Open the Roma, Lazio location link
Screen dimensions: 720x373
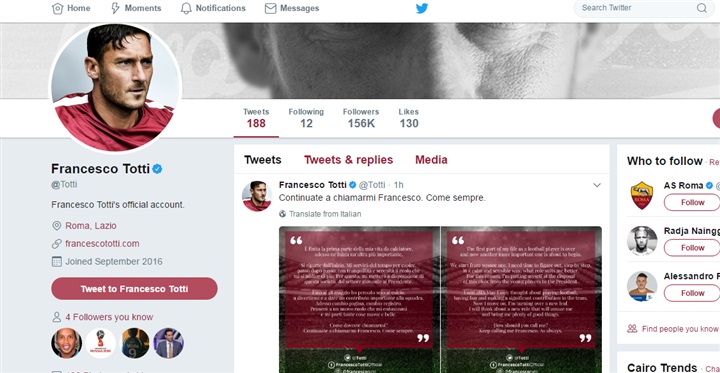[x=91, y=226]
